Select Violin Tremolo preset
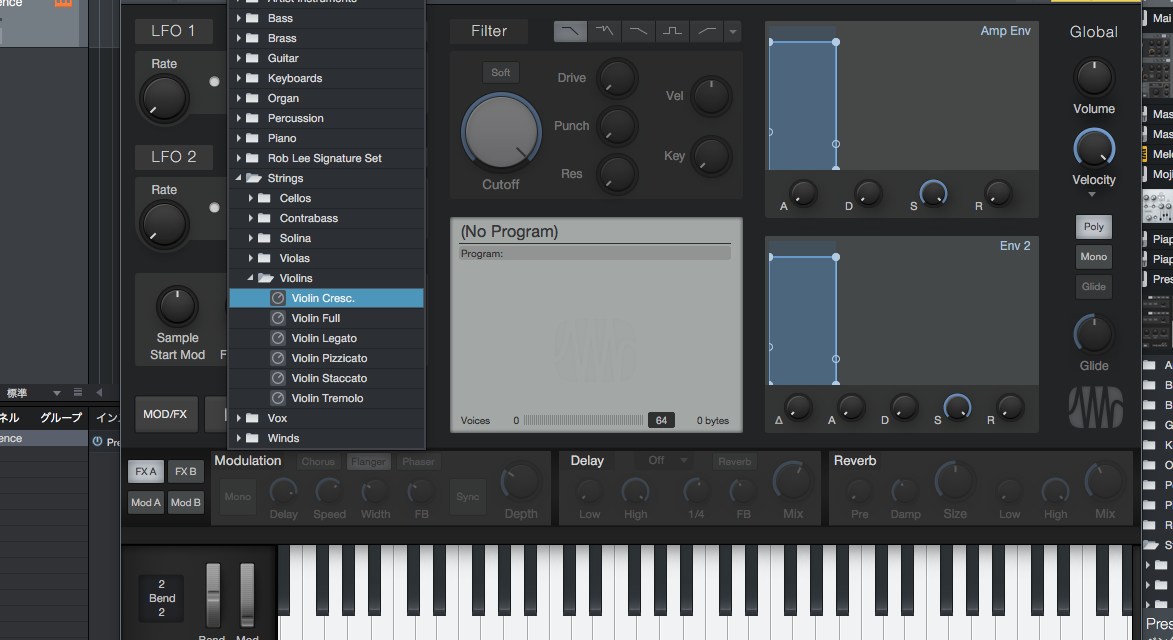This screenshot has height=640, width=1173. click(x=326, y=398)
